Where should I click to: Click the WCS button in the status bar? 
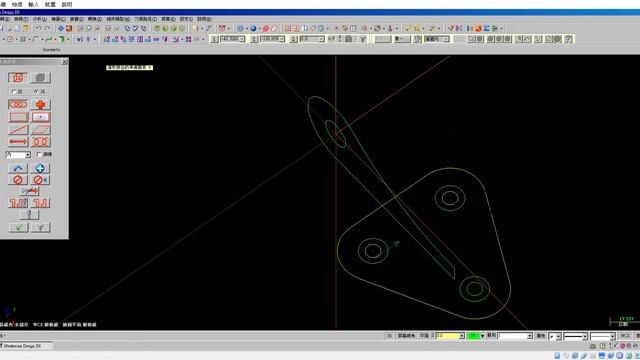(625, 336)
